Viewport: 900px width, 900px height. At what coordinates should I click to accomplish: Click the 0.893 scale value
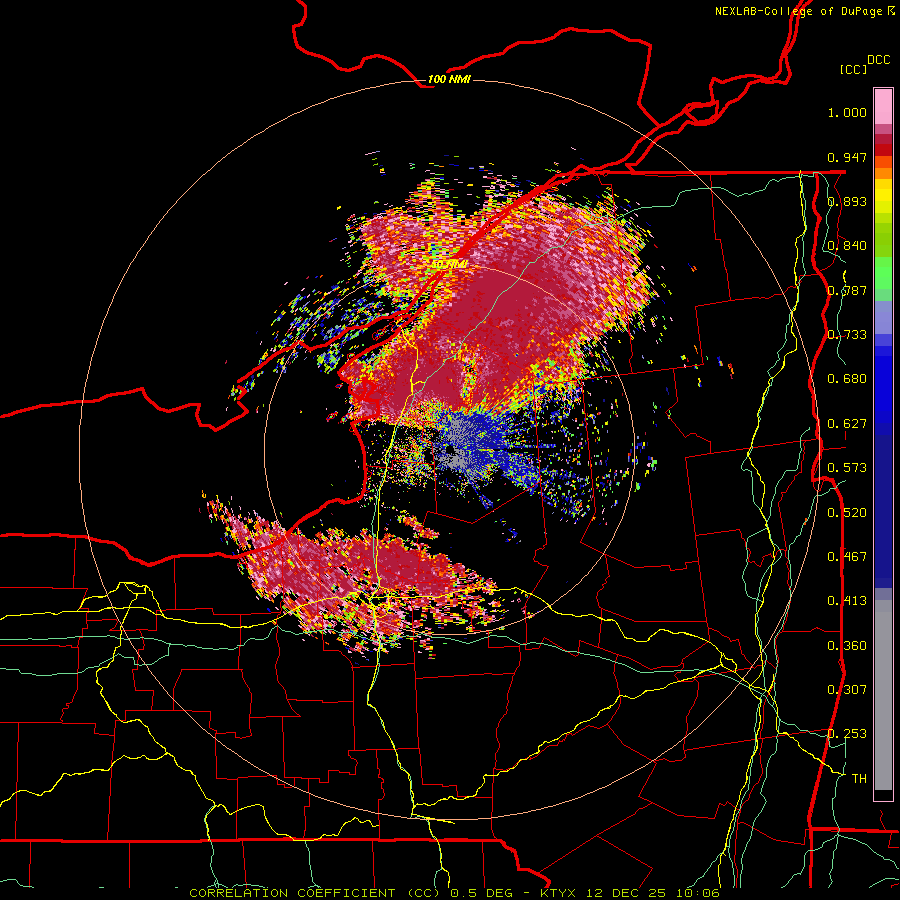(x=847, y=201)
